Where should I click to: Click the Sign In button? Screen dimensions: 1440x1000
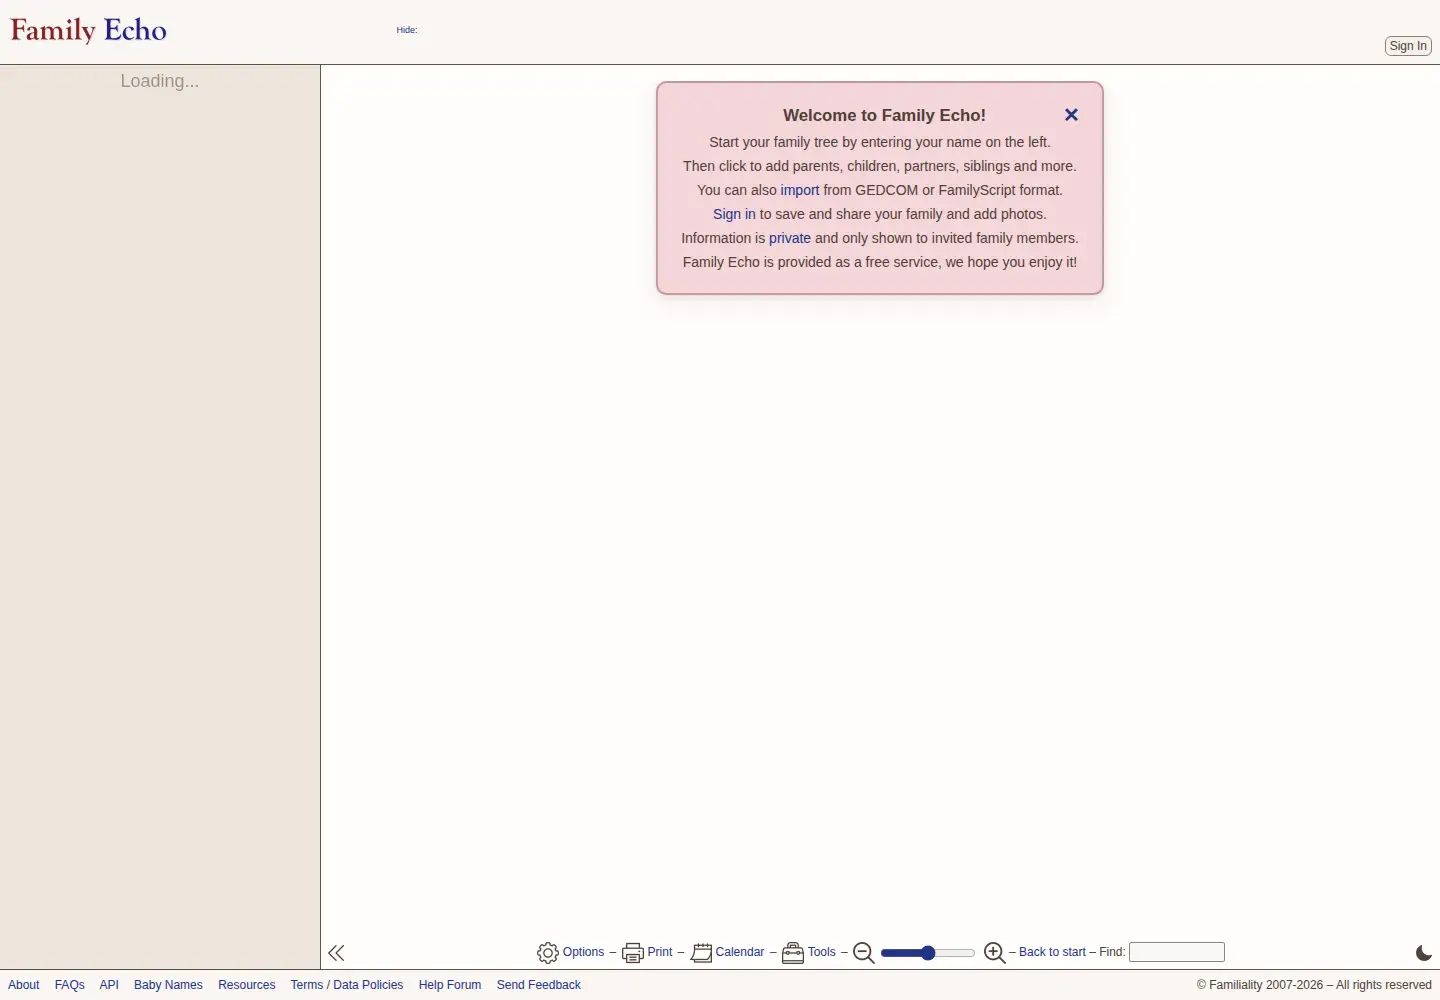click(1408, 46)
